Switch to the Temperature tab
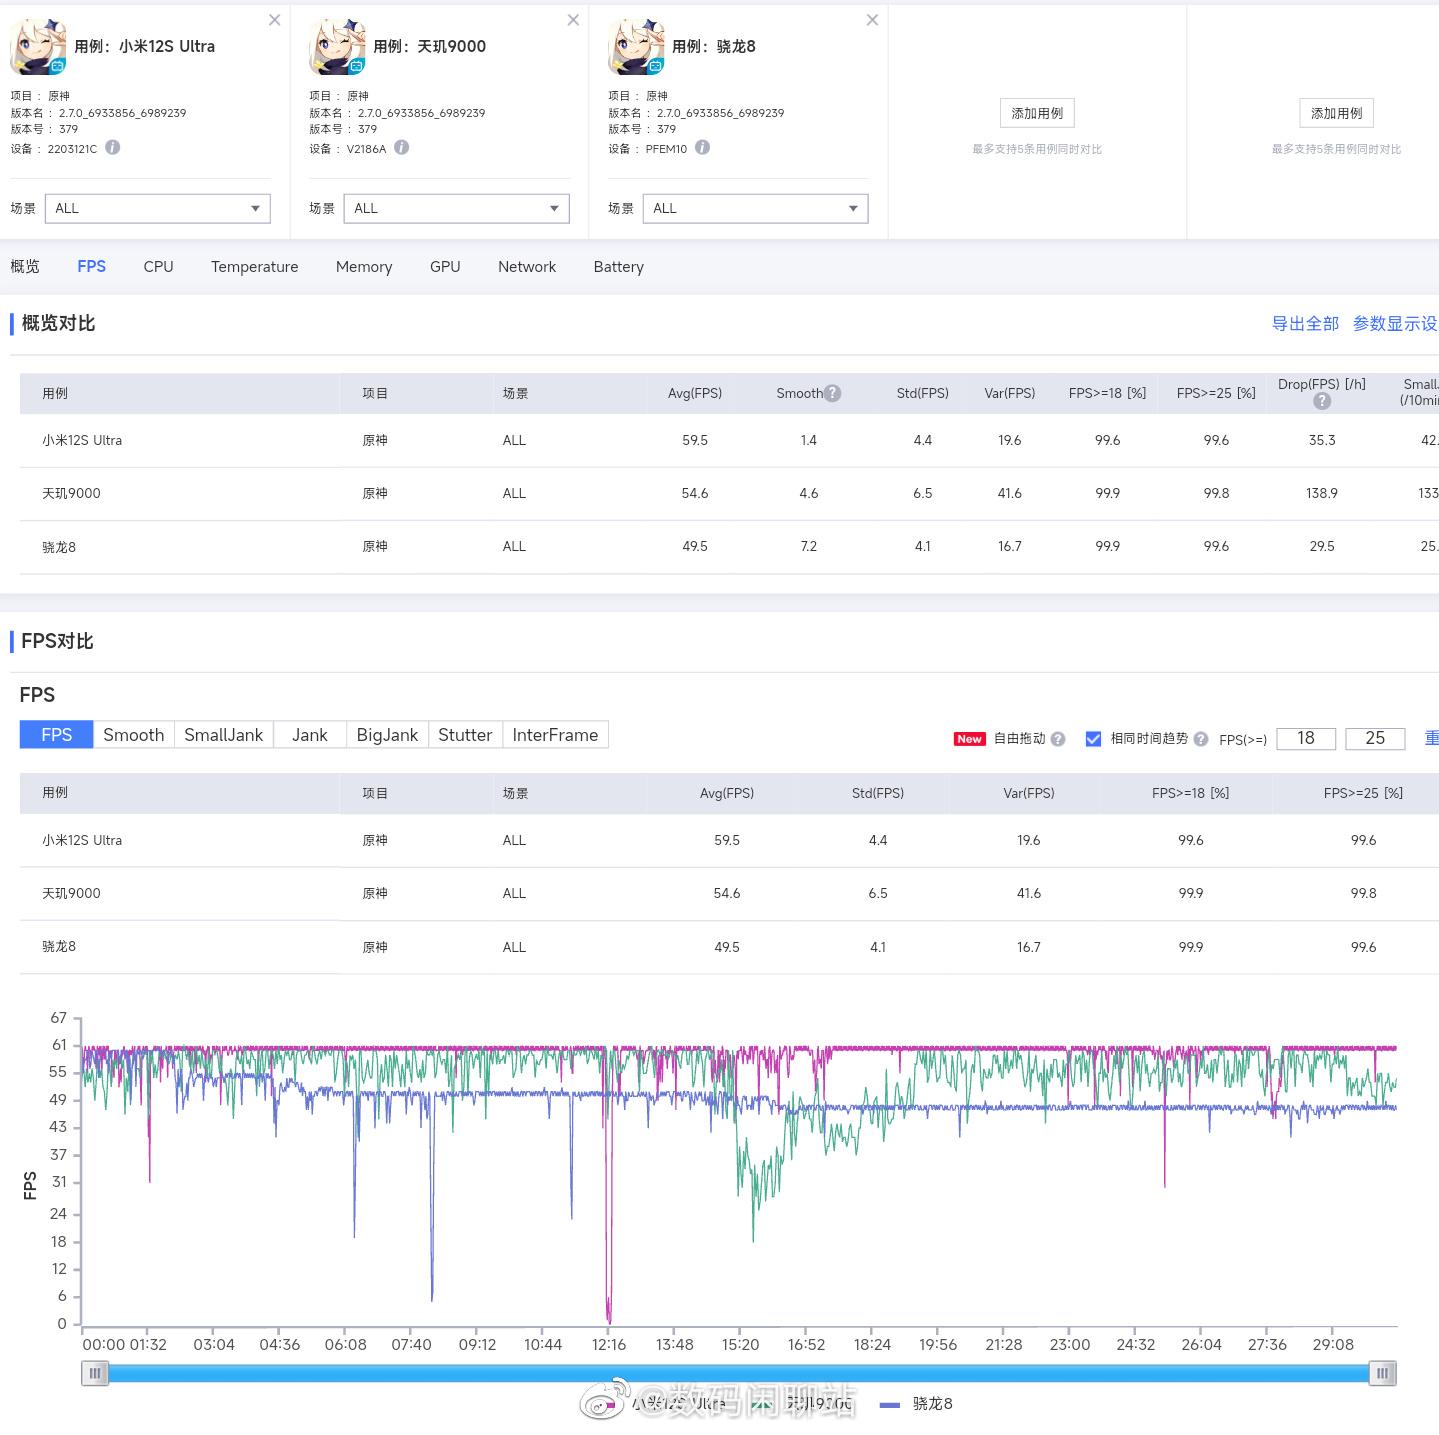 tap(254, 267)
